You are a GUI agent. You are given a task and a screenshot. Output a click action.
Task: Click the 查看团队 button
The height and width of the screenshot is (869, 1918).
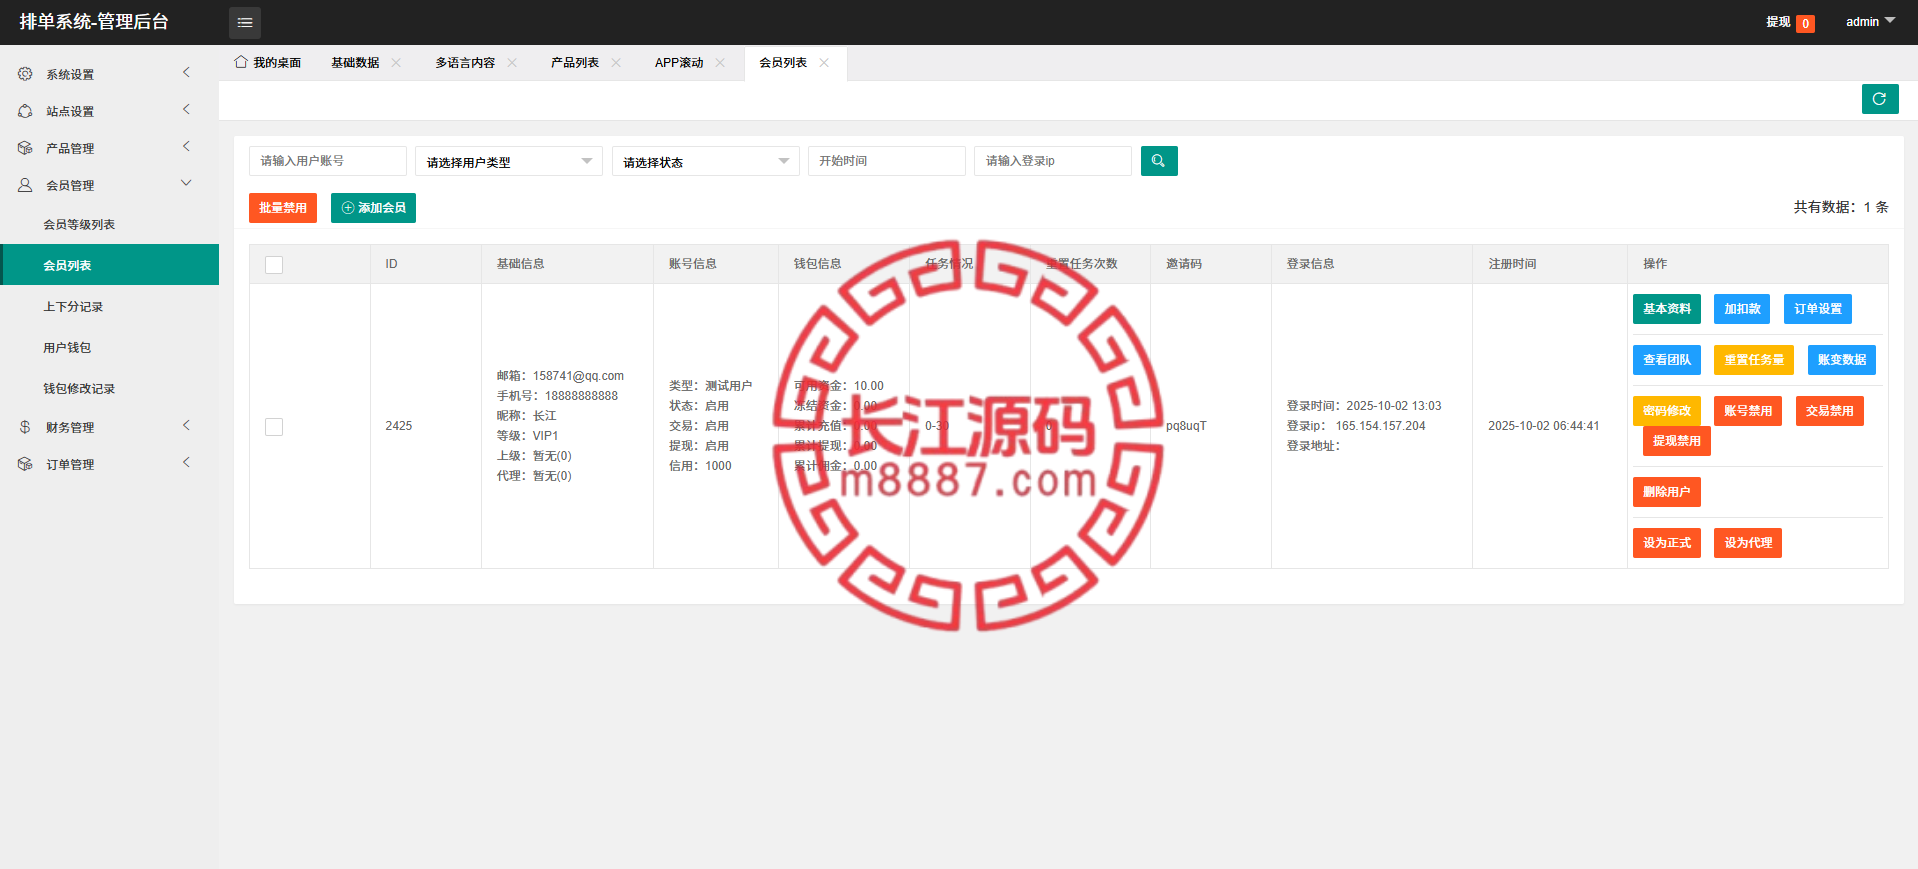pos(1667,360)
